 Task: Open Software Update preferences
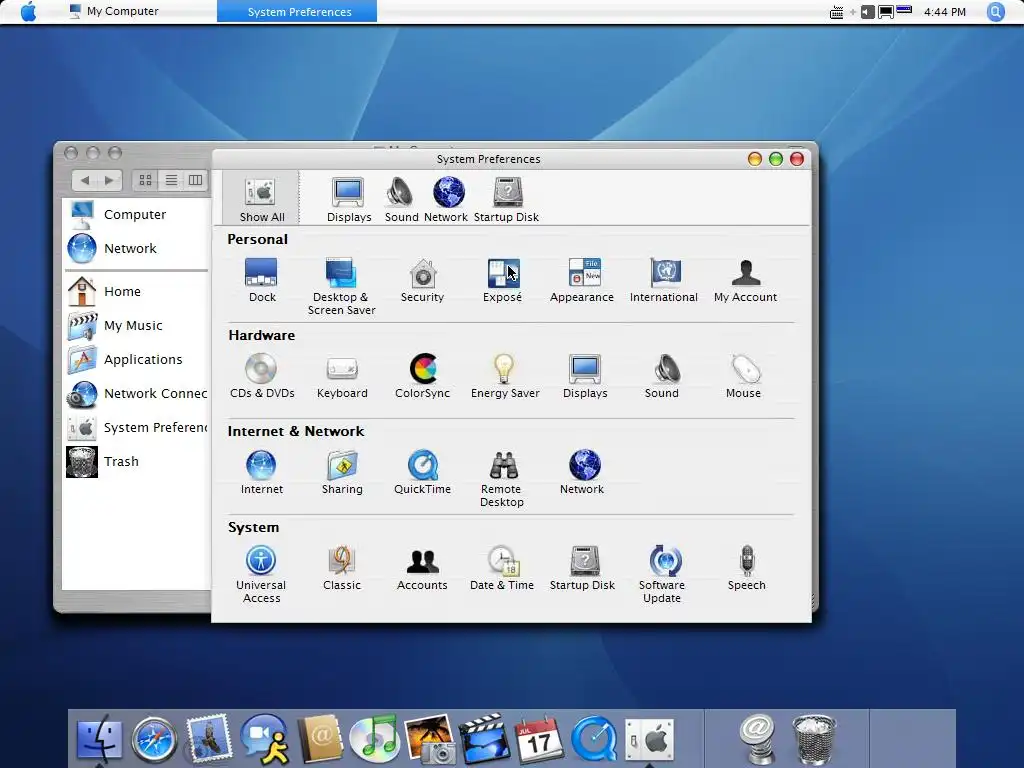click(662, 575)
